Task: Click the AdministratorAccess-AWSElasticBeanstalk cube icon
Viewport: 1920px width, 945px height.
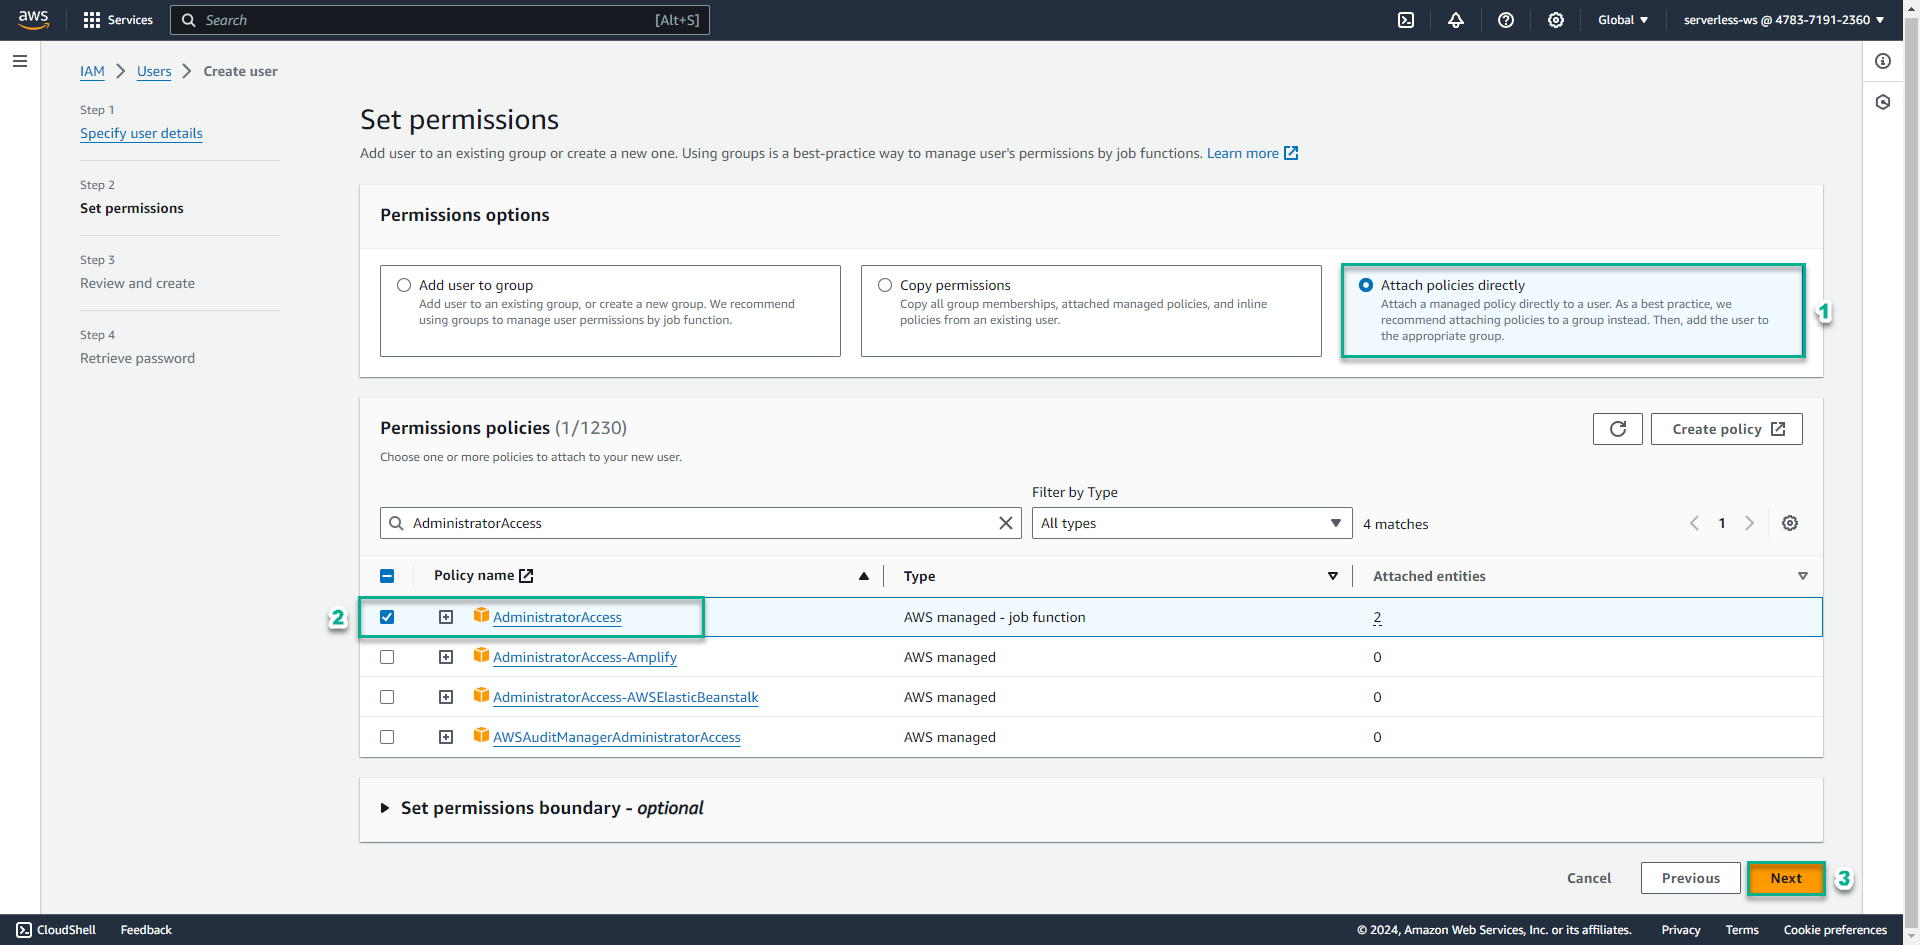Action: click(x=481, y=695)
